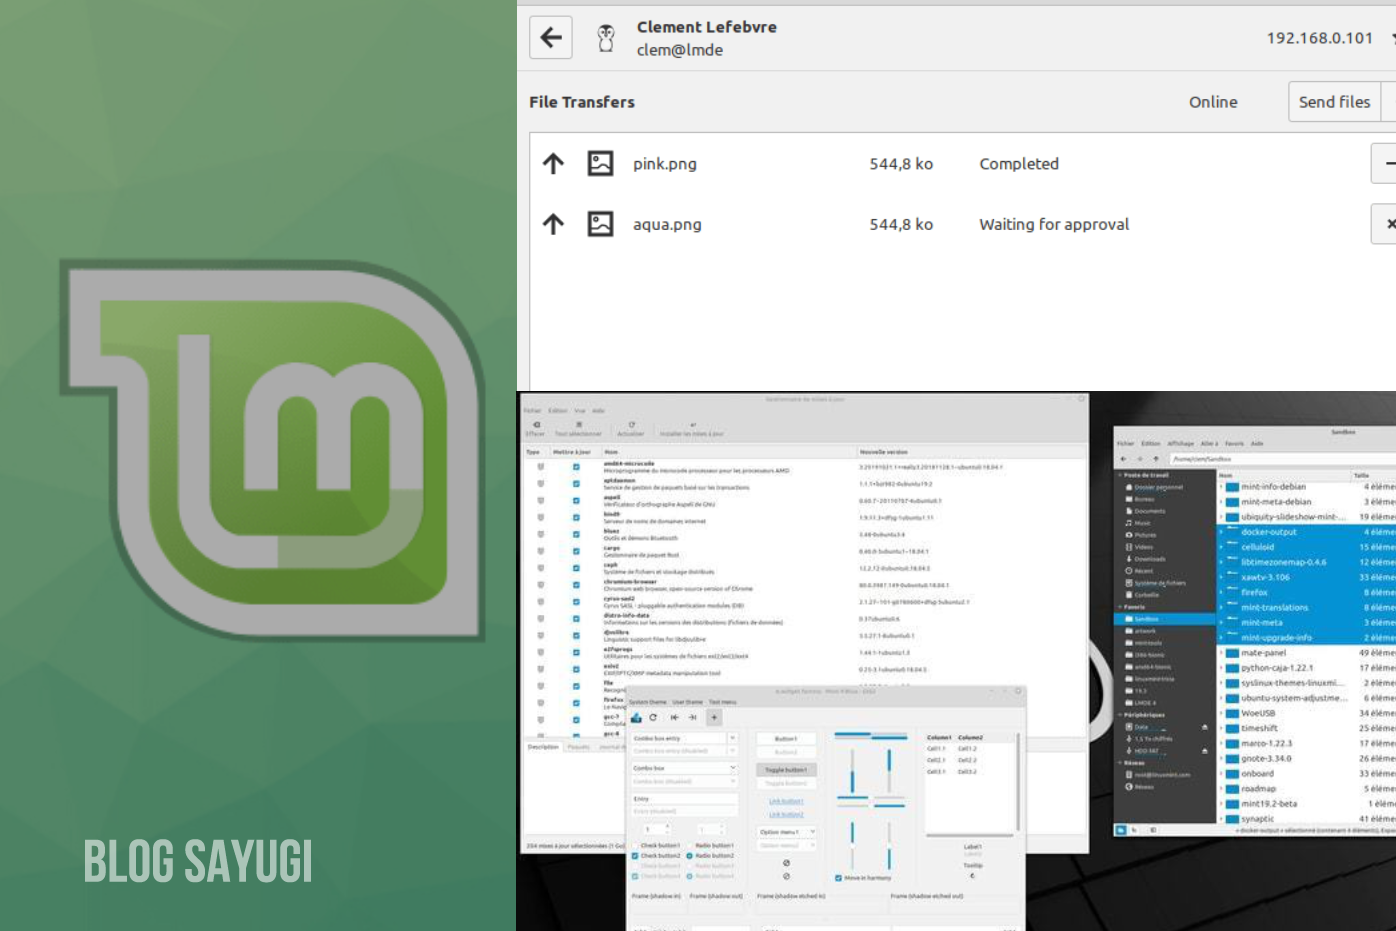Expand the WoeUSB folder
This screenshot has height=931, width=1396.
click(x=1221, y=713)
